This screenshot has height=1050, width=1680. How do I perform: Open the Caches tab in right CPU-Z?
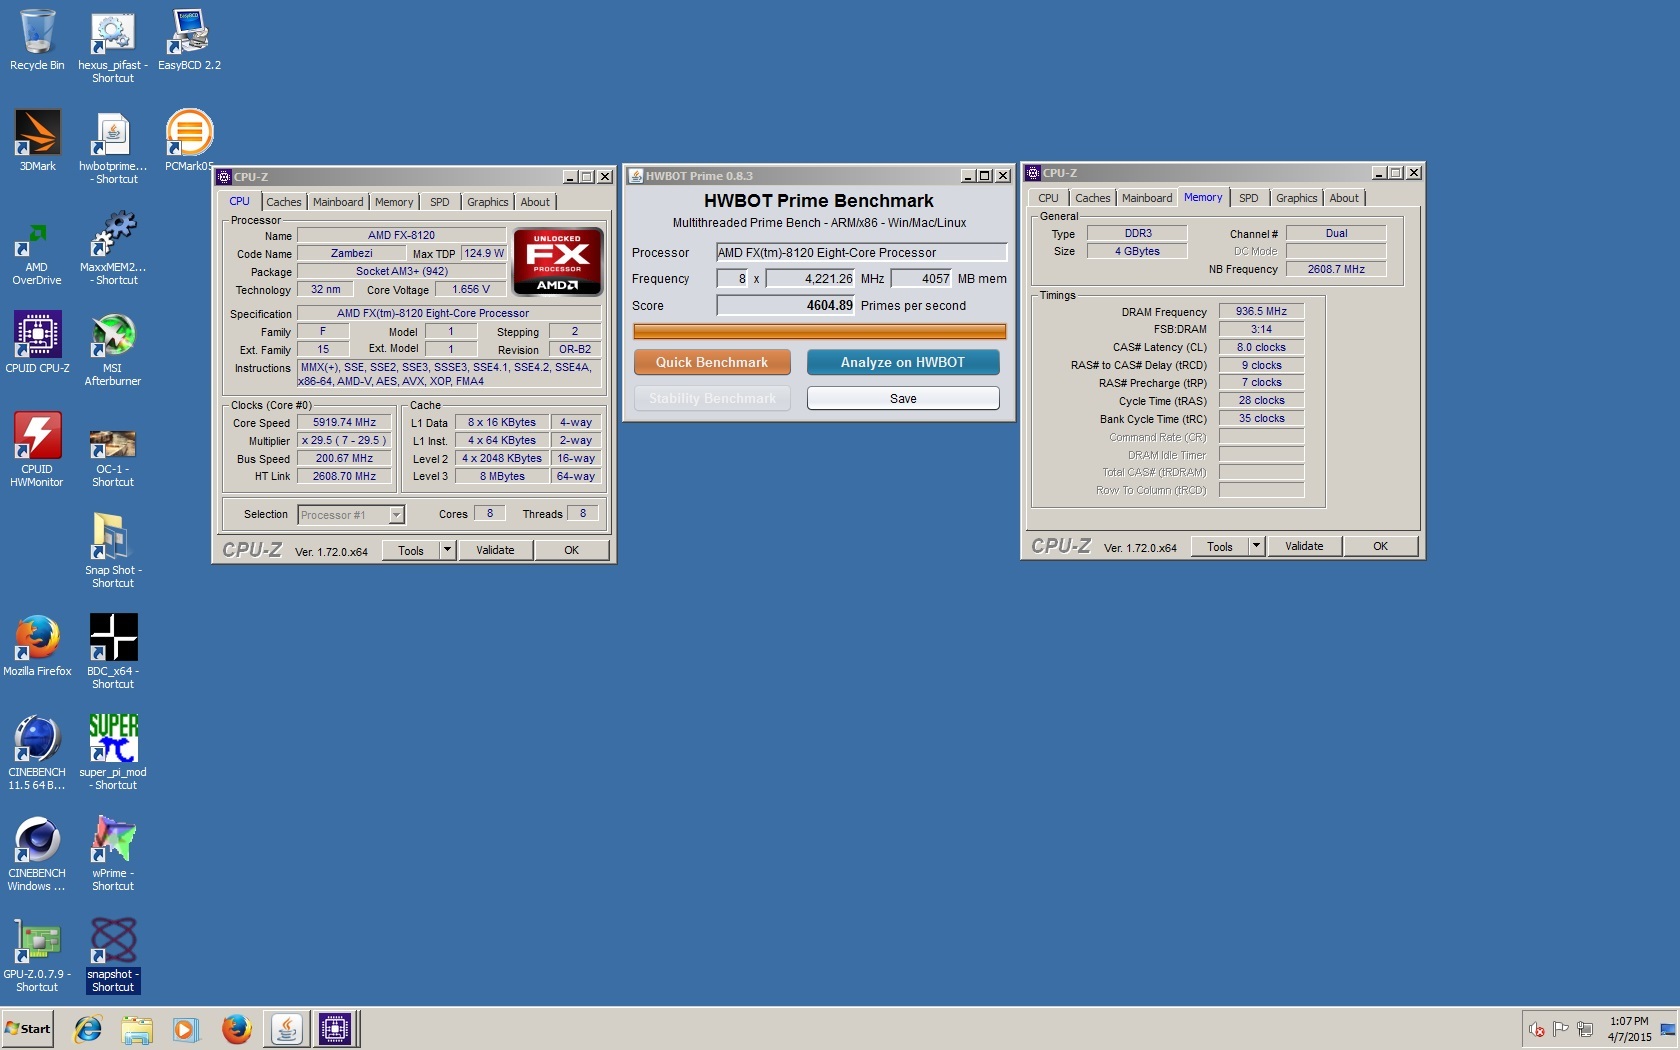click(1092, 198)
